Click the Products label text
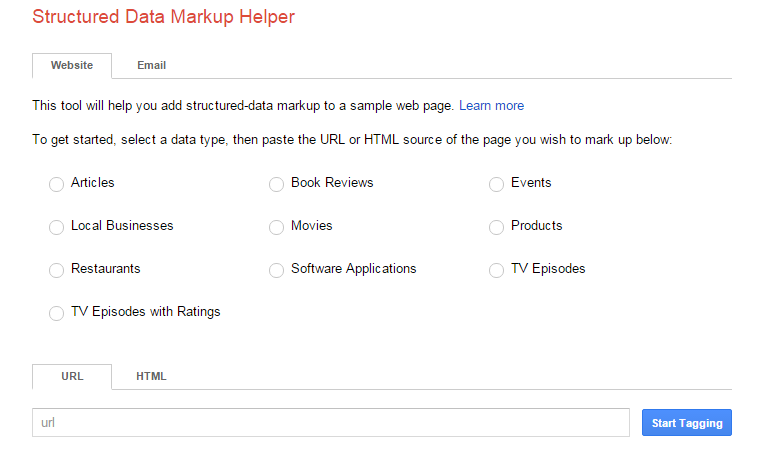The width and height of the screenshot is (774, 454). tap(536, 226)
